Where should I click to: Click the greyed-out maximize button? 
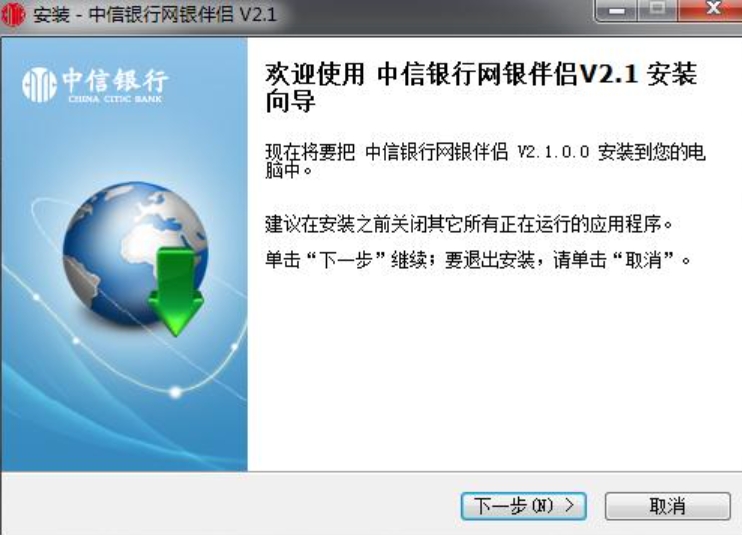[x=657, y=10]
